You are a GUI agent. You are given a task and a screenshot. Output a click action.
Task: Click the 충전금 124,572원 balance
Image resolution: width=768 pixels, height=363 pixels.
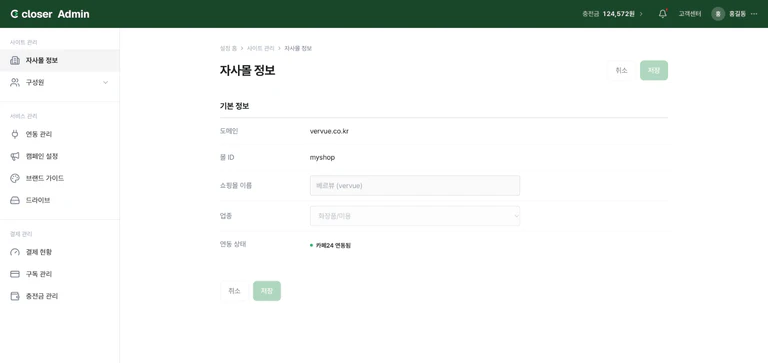tap(608, 14)
